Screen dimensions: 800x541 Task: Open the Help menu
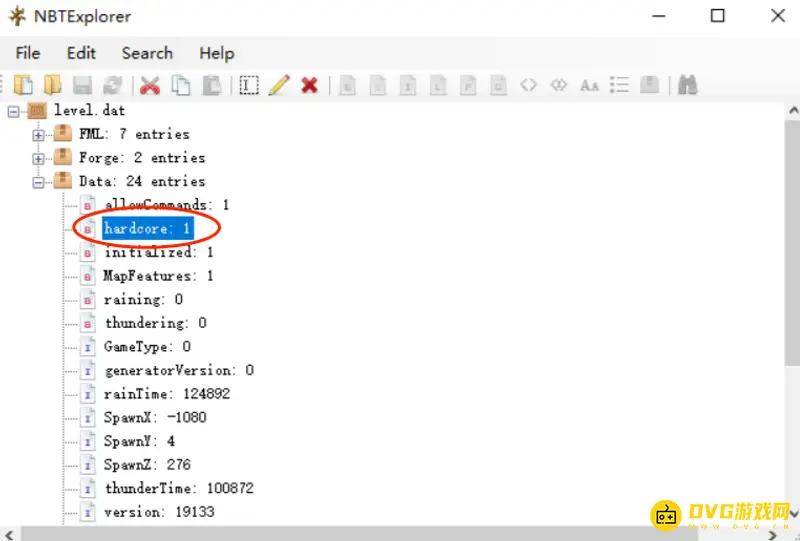pos(216,53)
